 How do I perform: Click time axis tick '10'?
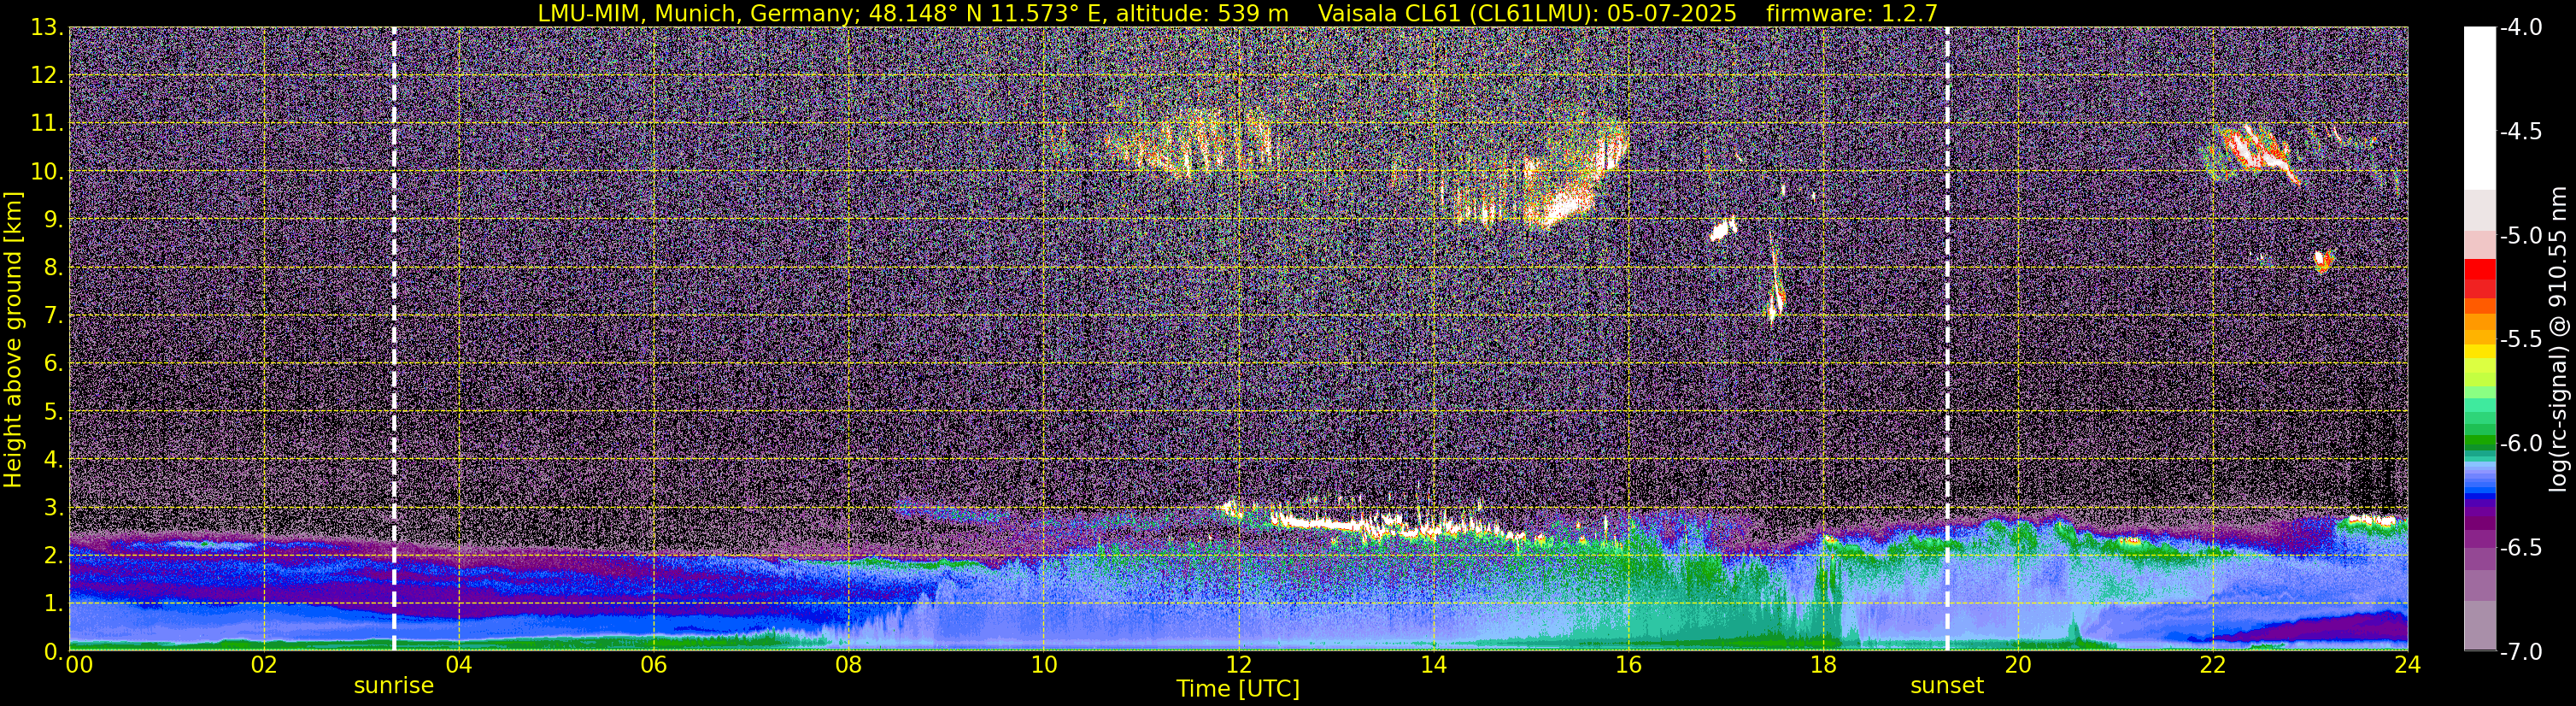pos(1044,664)
